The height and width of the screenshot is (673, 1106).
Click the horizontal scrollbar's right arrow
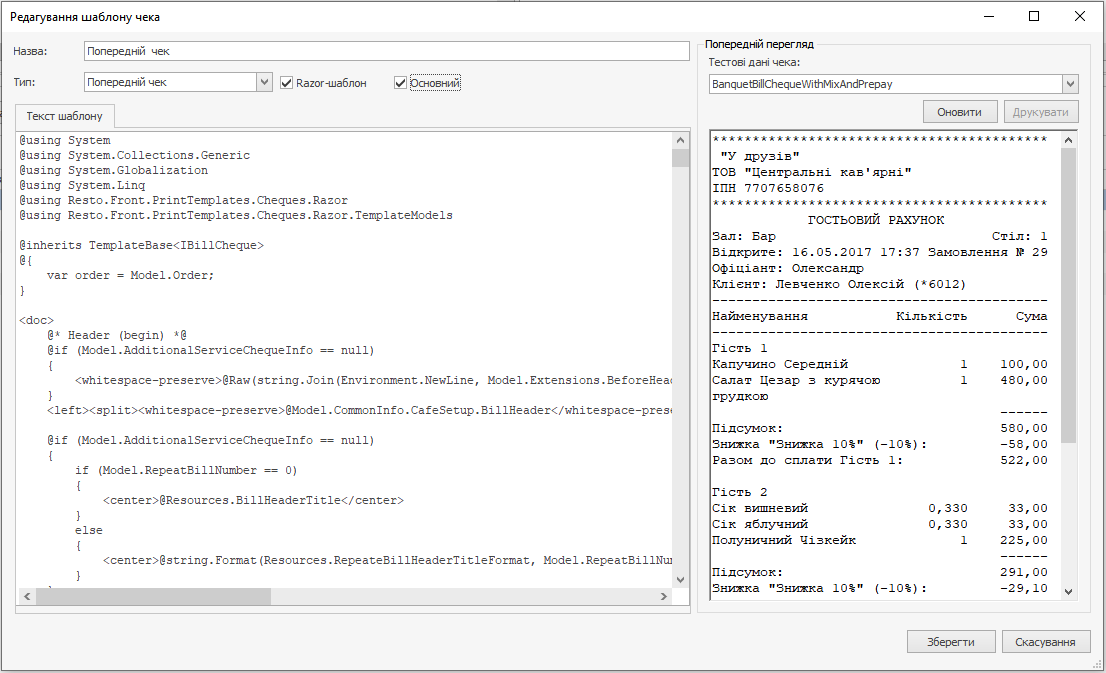point(662,596)
